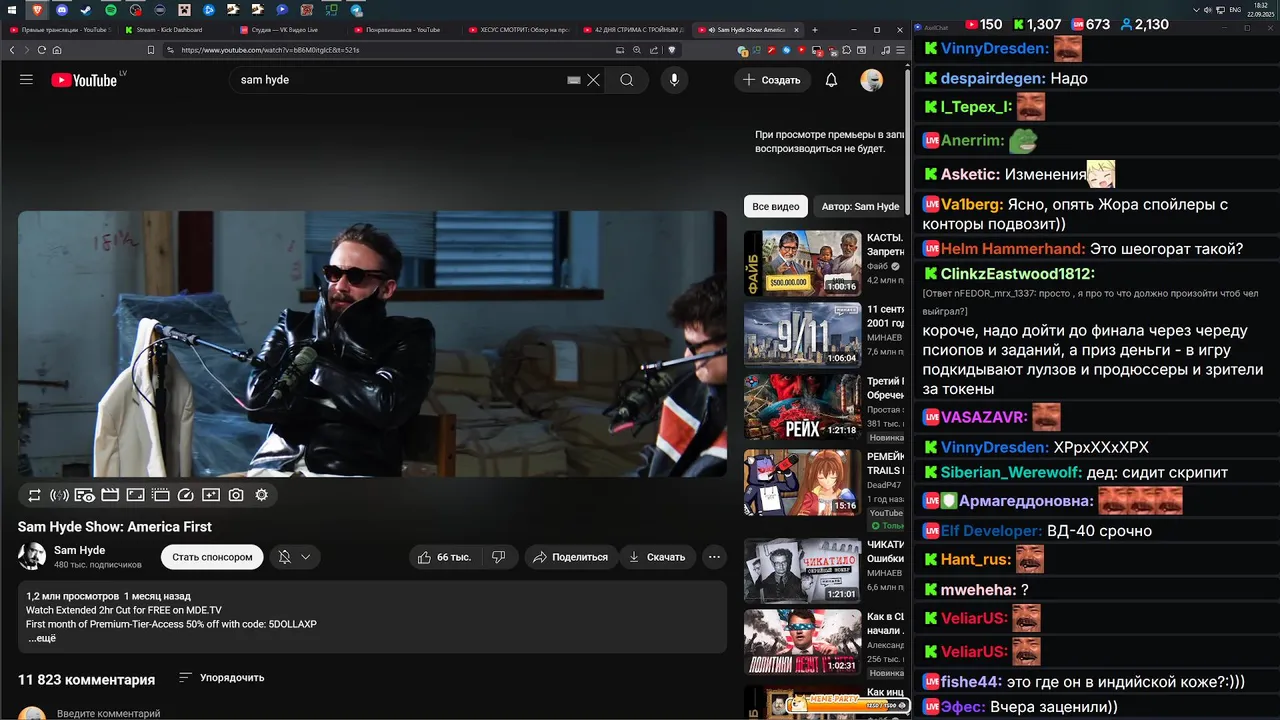
Task: Open Telegram from the taskbar
Action: [x=356, y=9]
